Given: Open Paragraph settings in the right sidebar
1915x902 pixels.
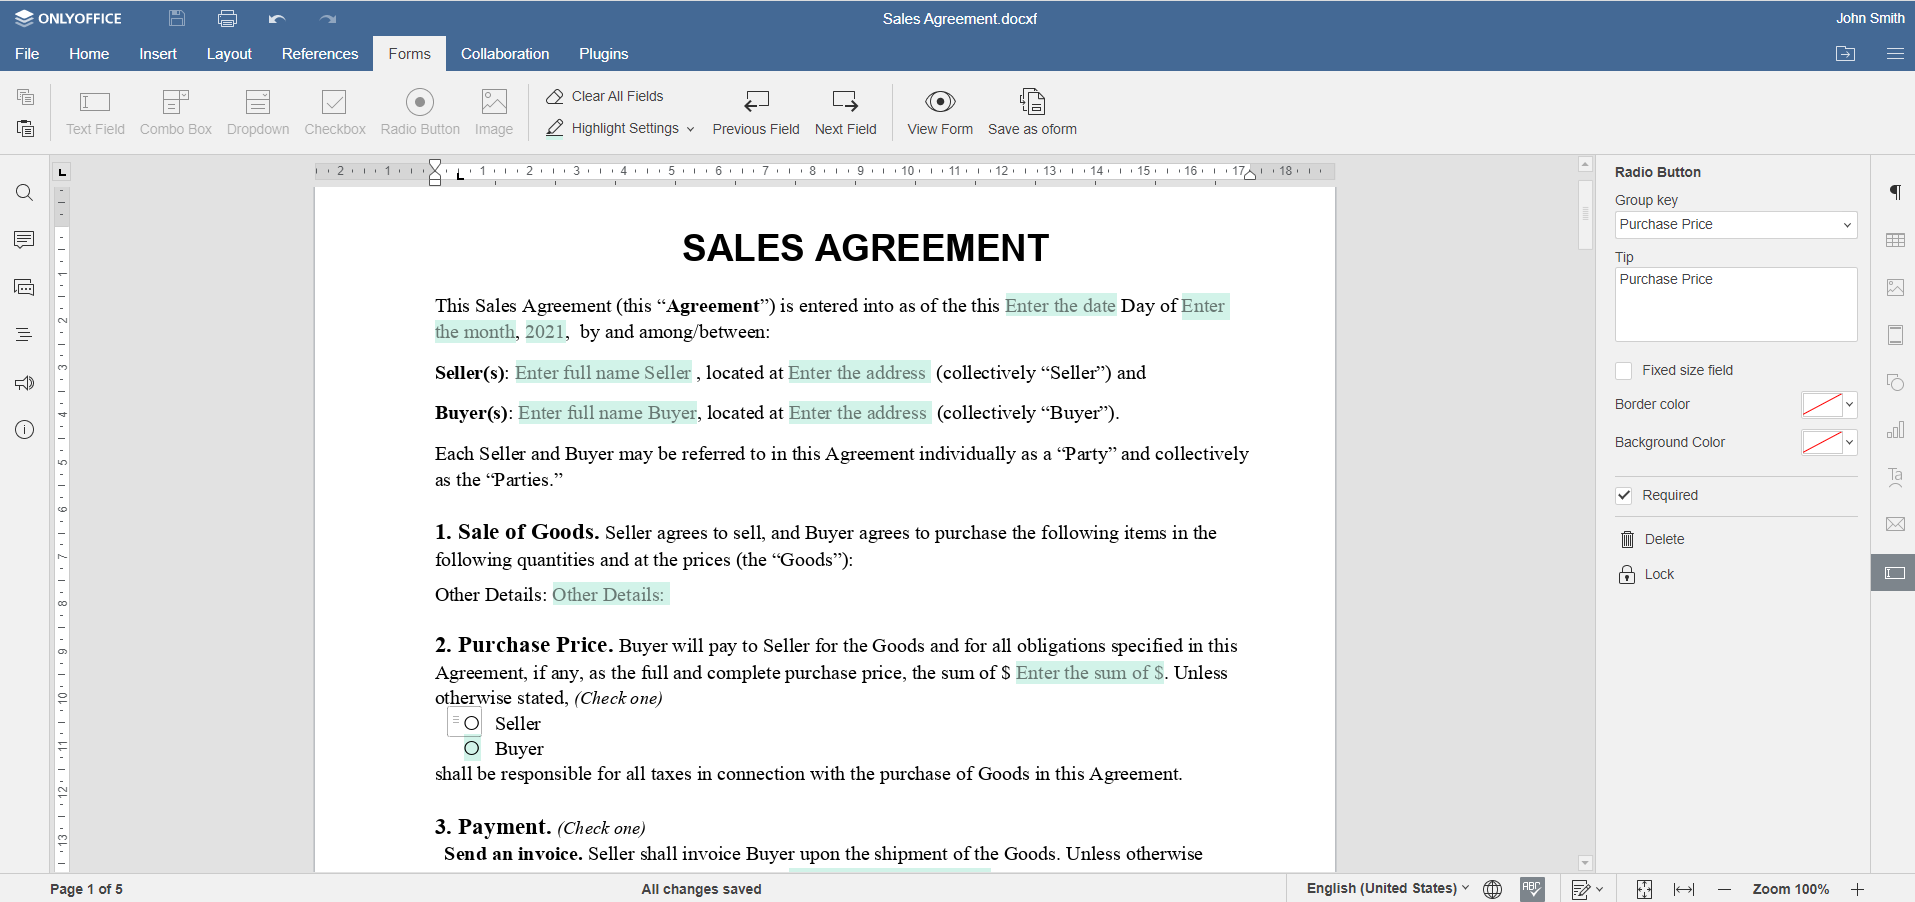Looking at the screenshot, I should (1895, 192).
